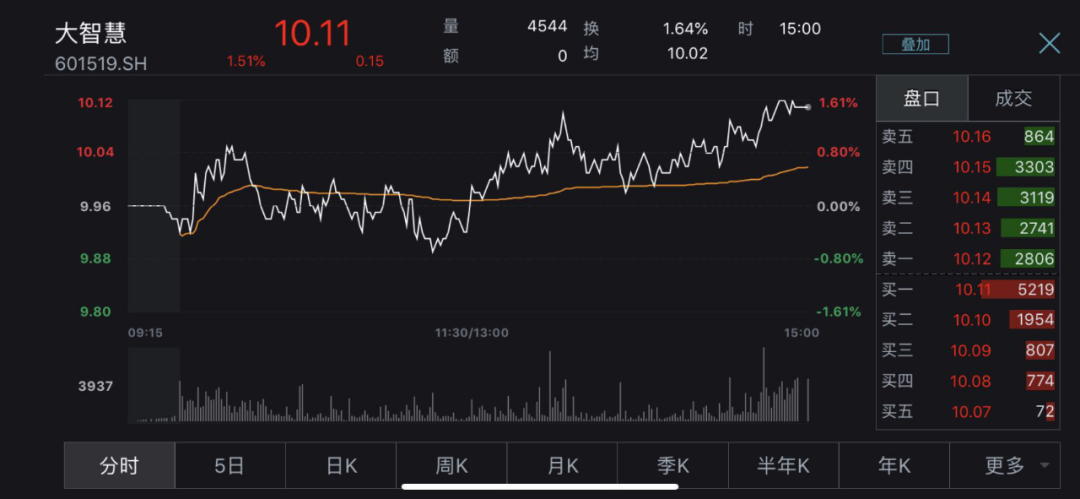The width and height of the screenshot is (1080, 499).
Task: Tap the 叠加 overlay button
Action: tap(915, 45)
